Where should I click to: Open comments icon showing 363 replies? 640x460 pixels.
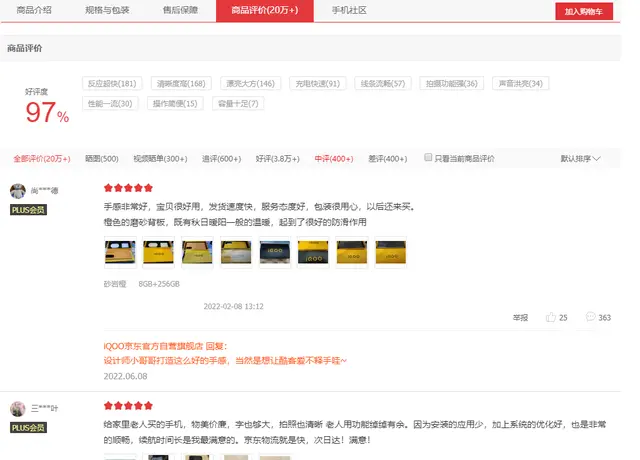[590, 317]
